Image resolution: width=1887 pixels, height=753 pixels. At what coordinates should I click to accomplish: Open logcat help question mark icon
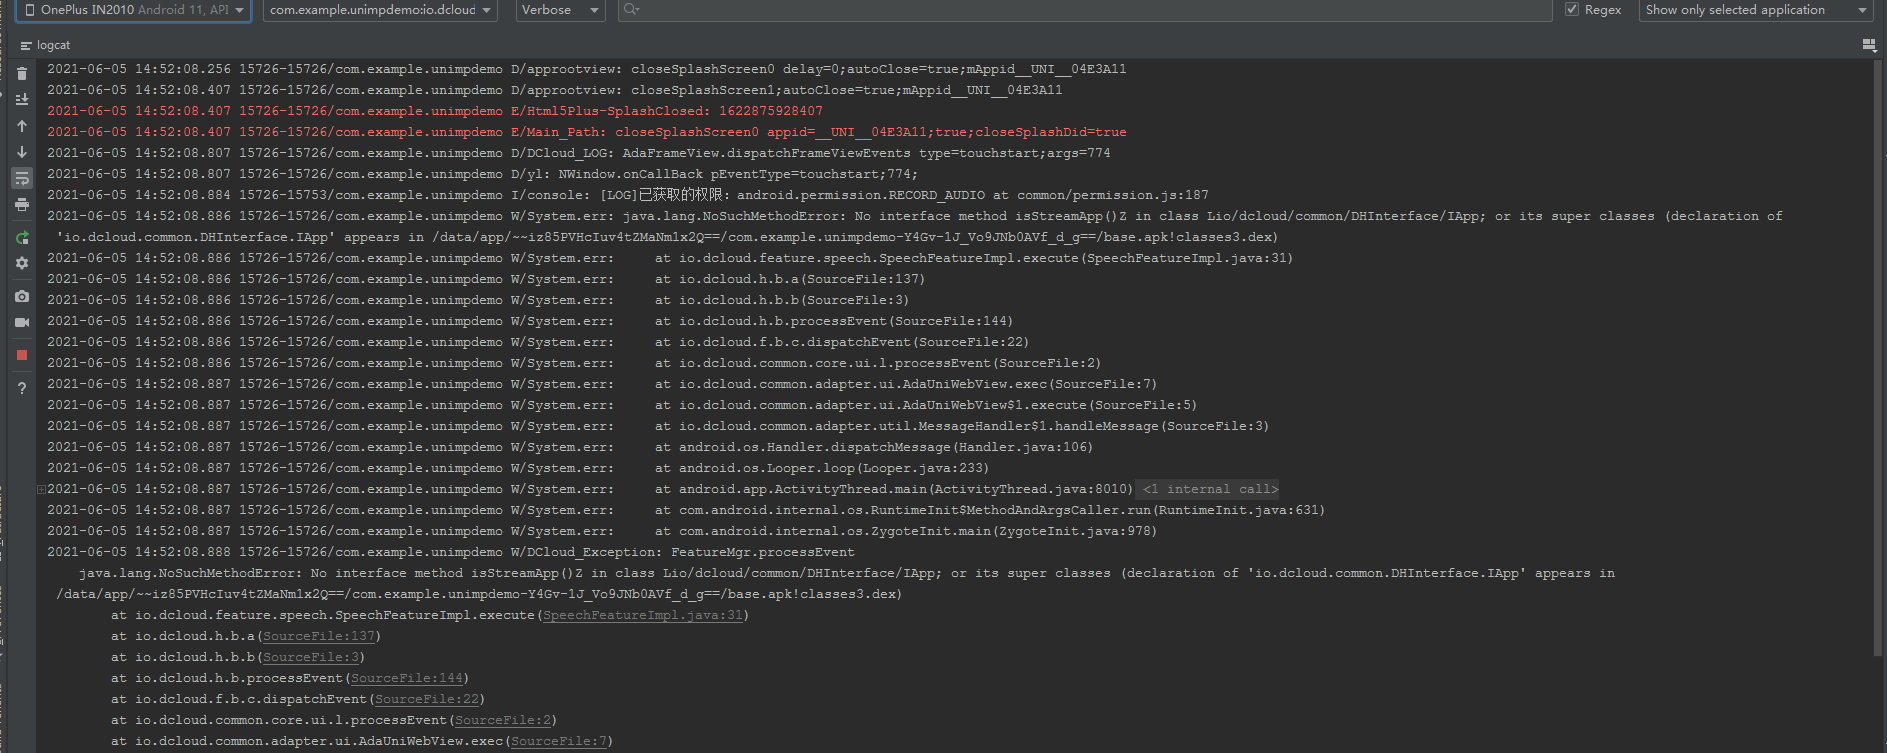coord(22,388)
